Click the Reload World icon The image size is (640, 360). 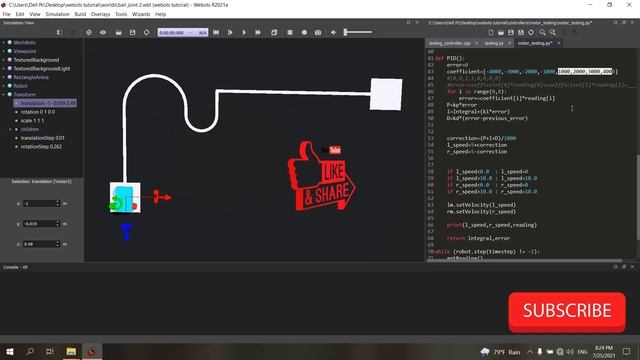[x=147, y=32]
